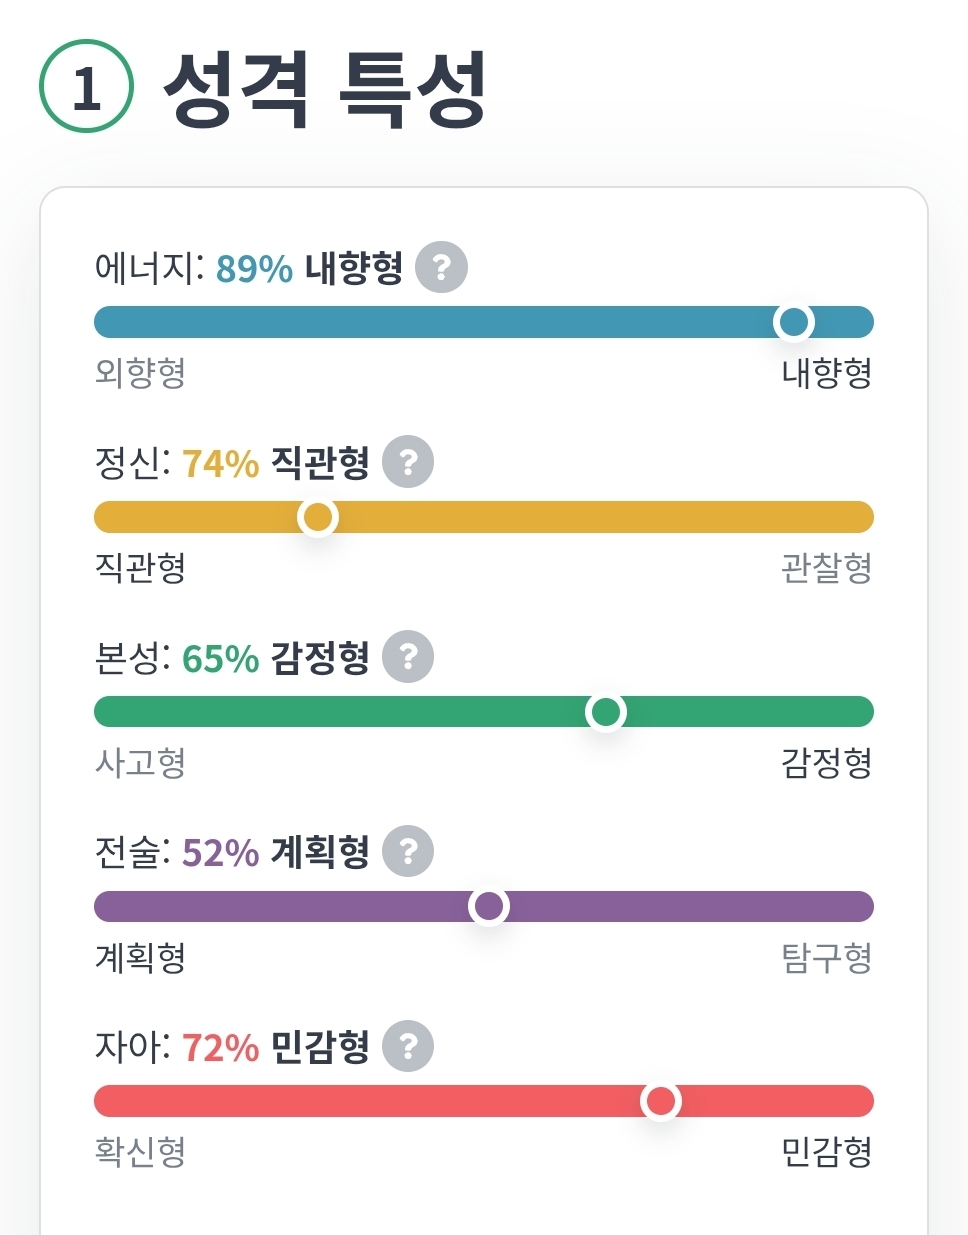968x1235 pixels.
Task: Open the question mark beside 직관형
Action: point(408,462)
